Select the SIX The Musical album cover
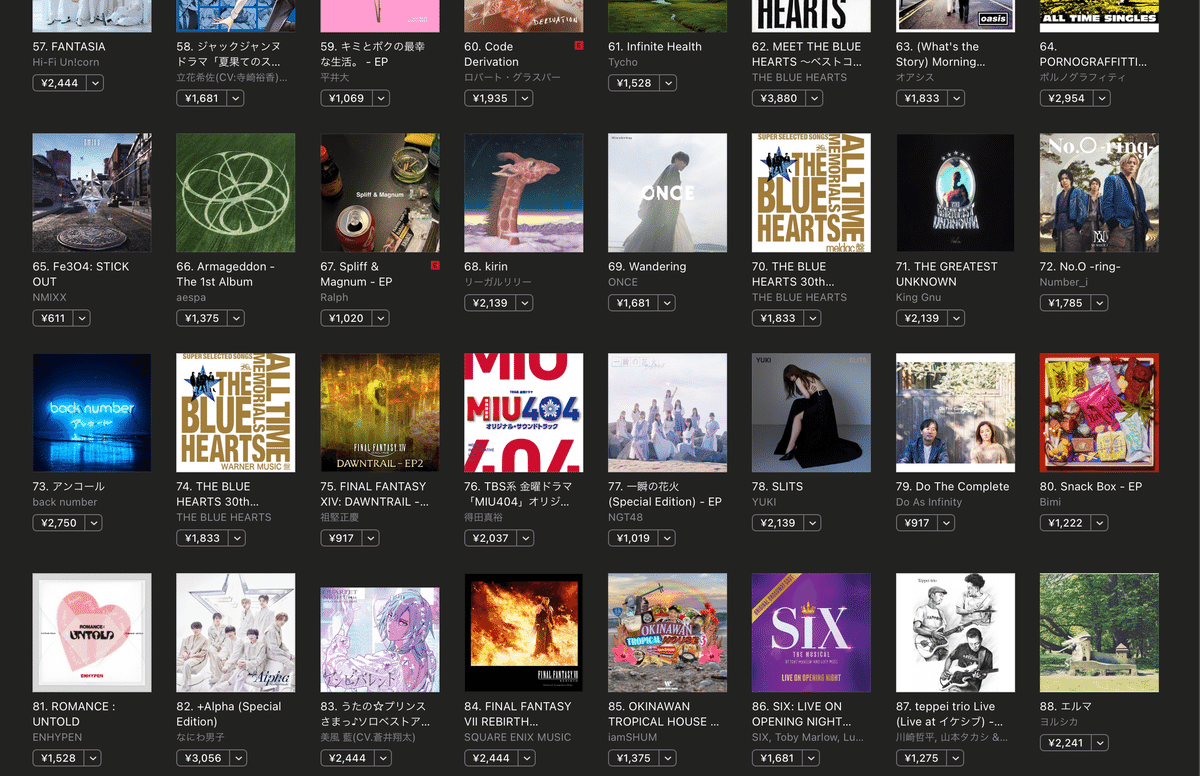This screenshot has width=1200, height=776. click(x=811, y=632)
